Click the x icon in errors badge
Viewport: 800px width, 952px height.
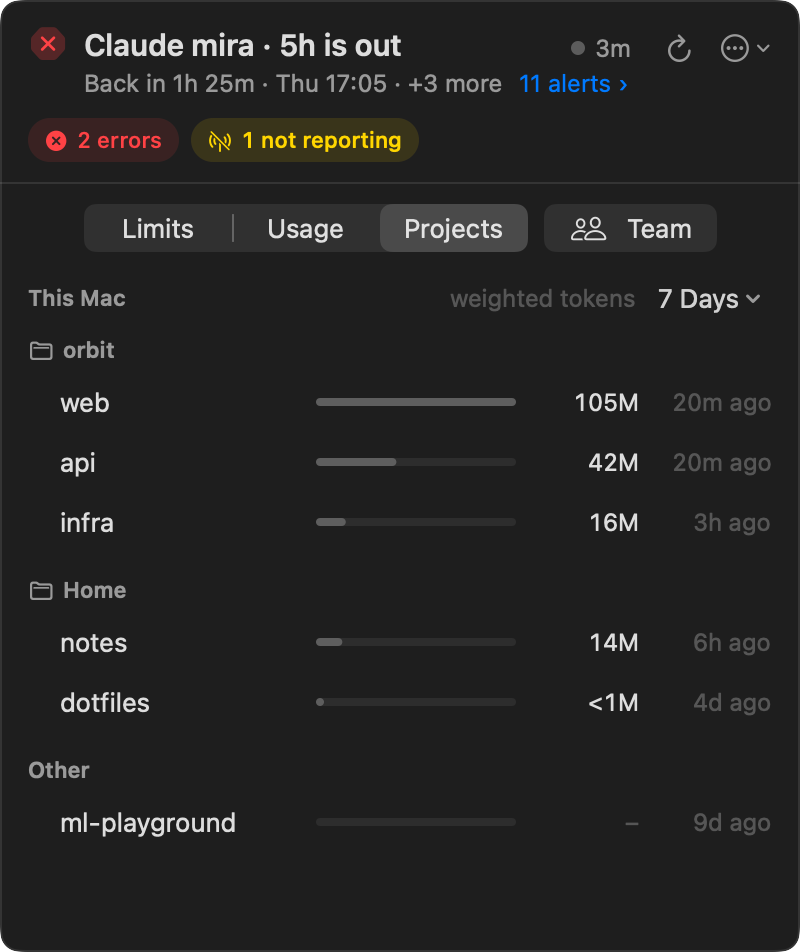[x=56, y=141]
